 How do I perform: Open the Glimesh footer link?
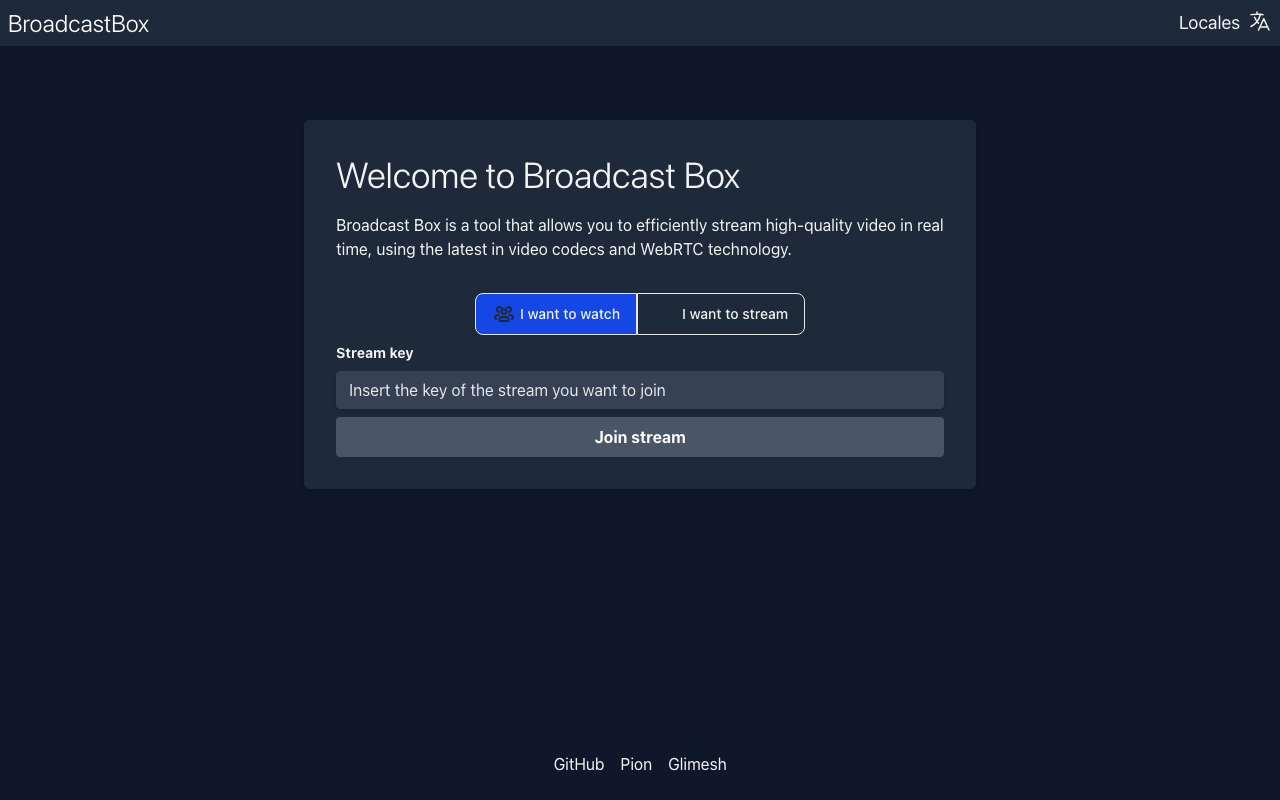(697, 764)
